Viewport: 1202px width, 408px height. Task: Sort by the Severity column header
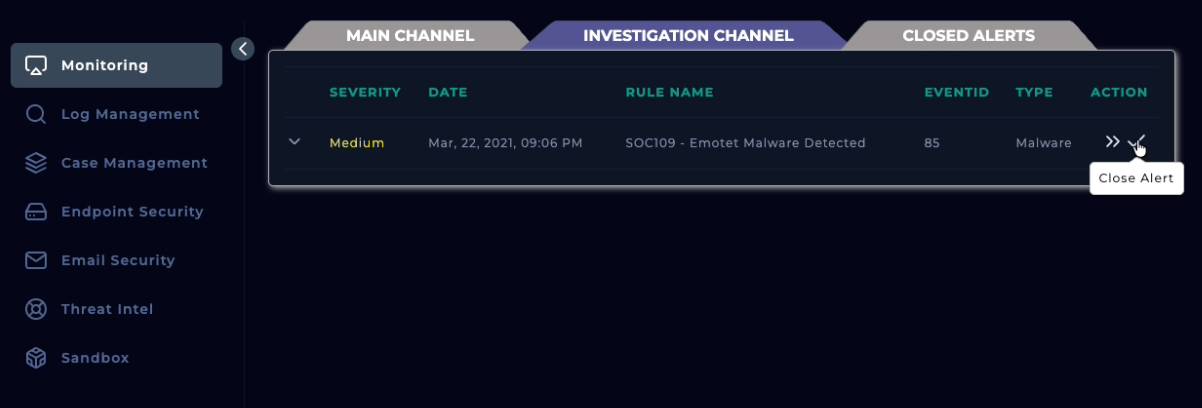[x=365, y=93]
